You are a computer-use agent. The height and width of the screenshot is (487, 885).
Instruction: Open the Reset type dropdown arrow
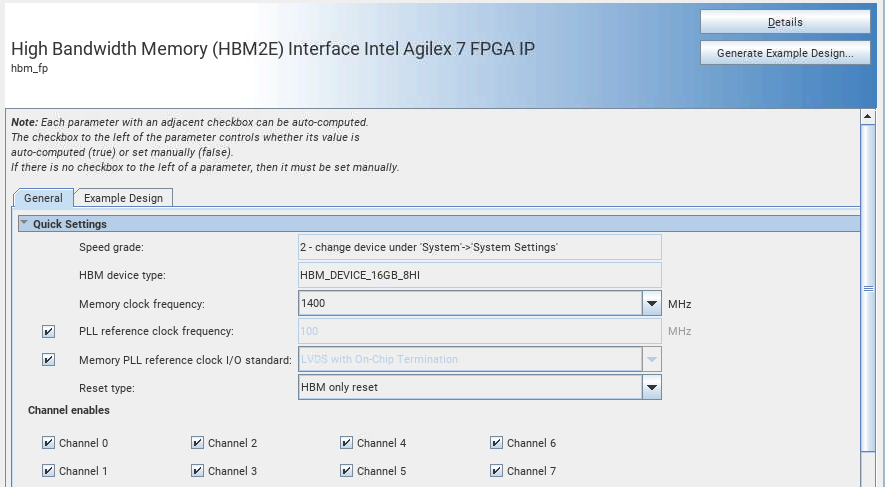click(651, 387)
